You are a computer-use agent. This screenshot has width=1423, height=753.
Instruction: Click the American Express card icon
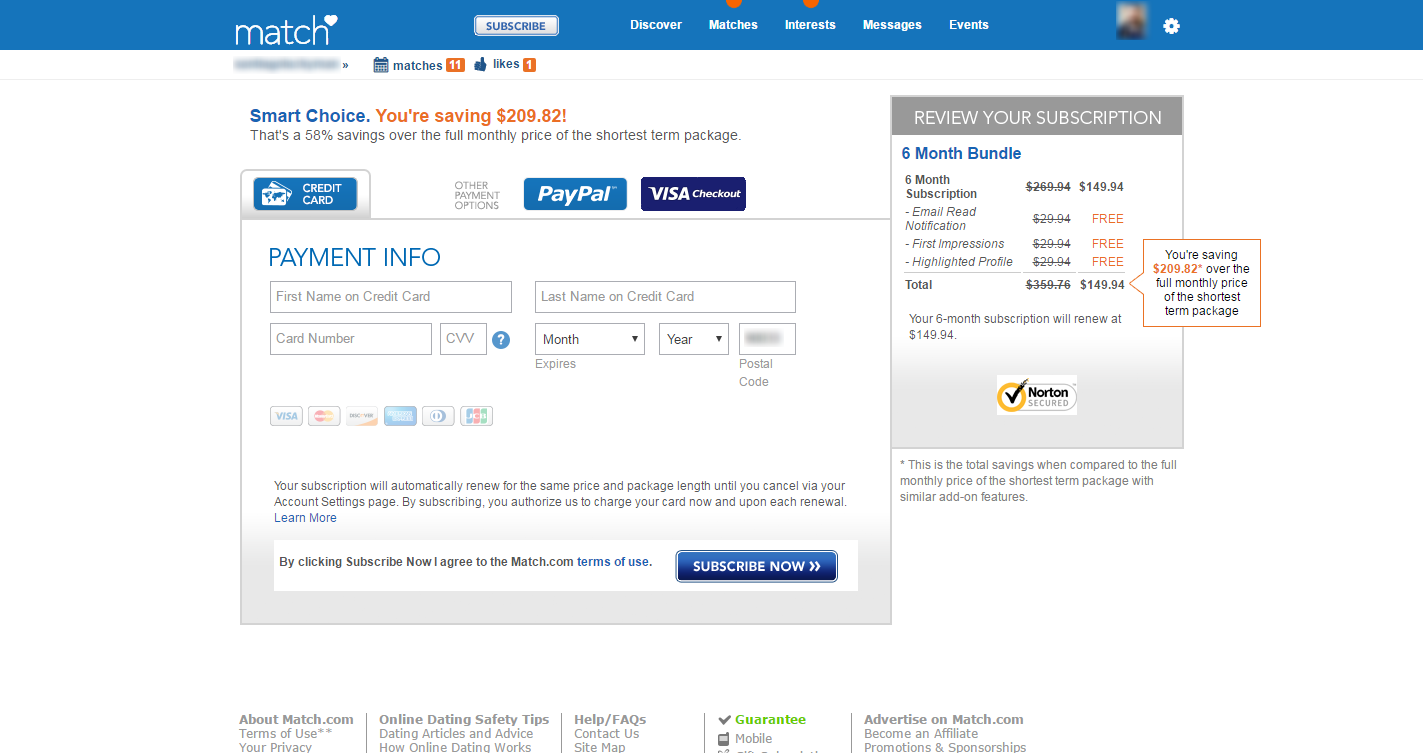point(400,416)
